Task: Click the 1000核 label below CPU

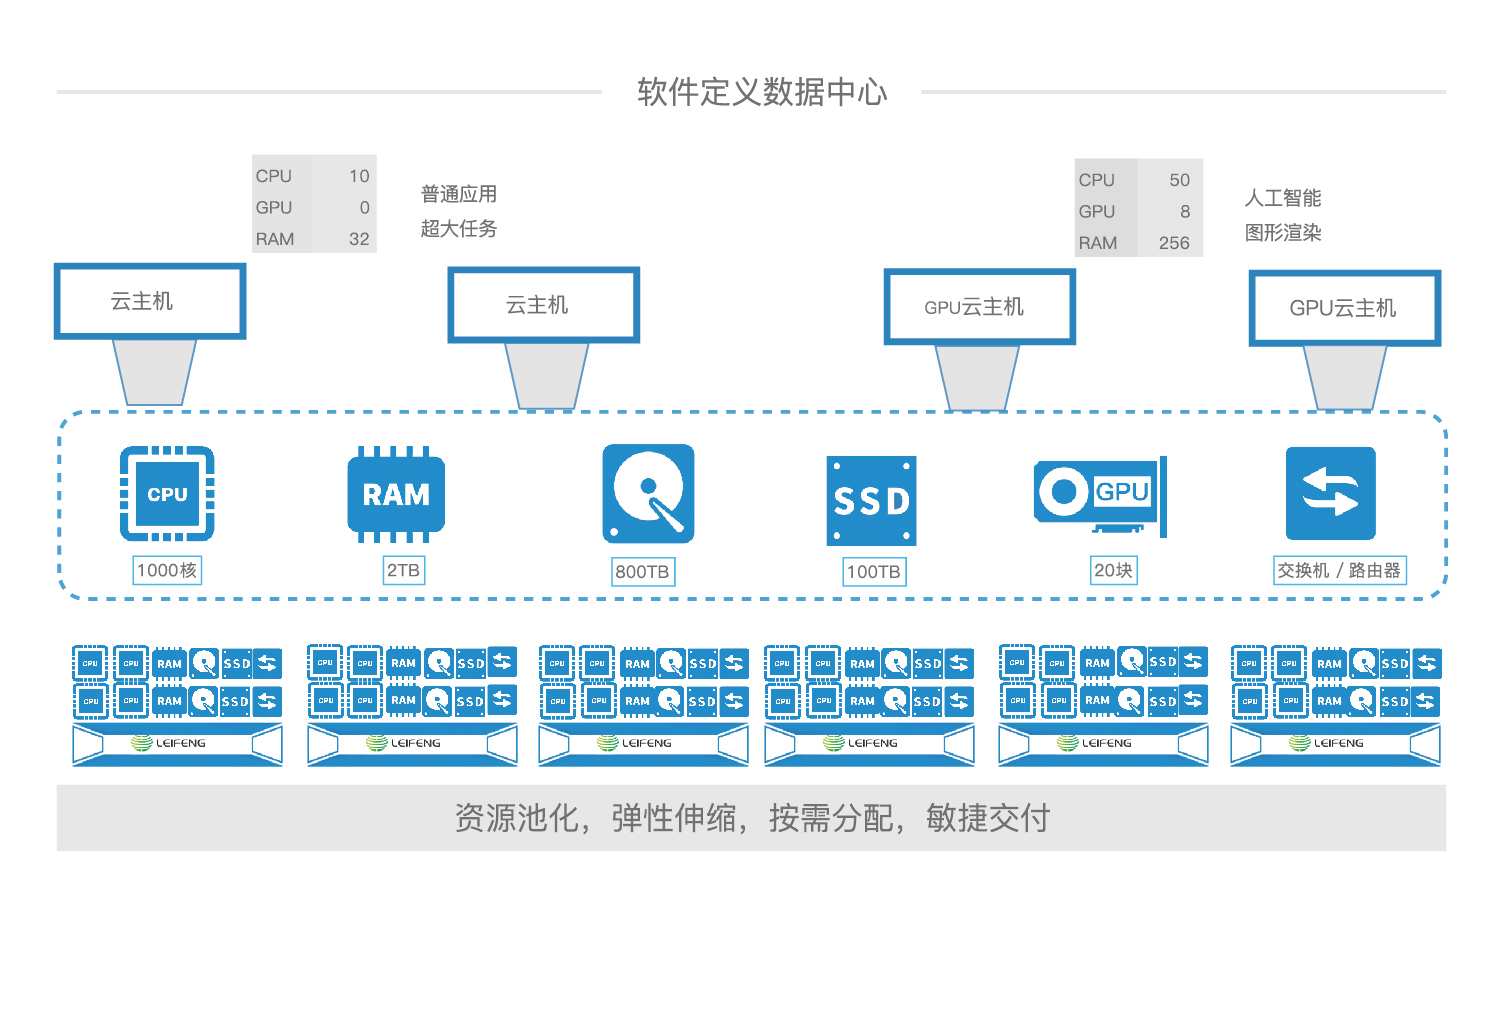Action: pyautogui.click(x=166, y=570)
